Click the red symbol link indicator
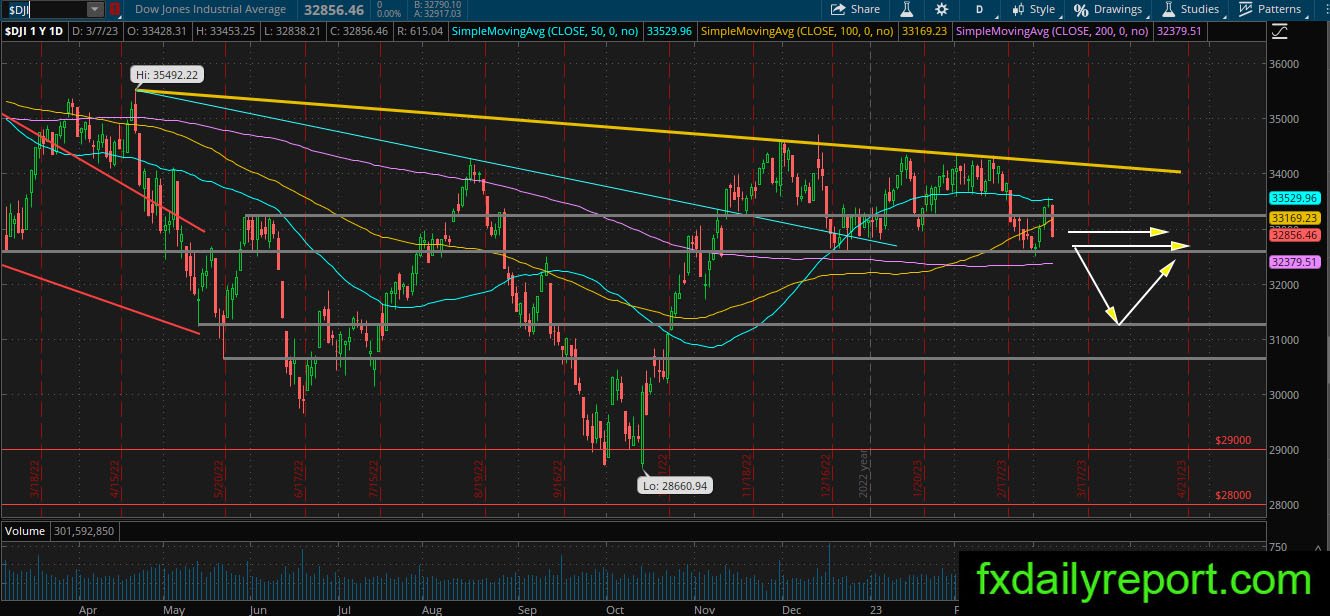 (114, 9)
